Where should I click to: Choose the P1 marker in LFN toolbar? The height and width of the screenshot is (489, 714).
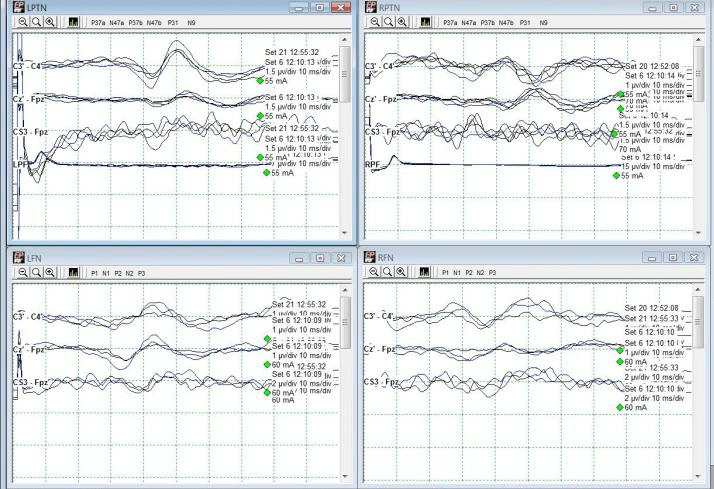pos(95,272)
